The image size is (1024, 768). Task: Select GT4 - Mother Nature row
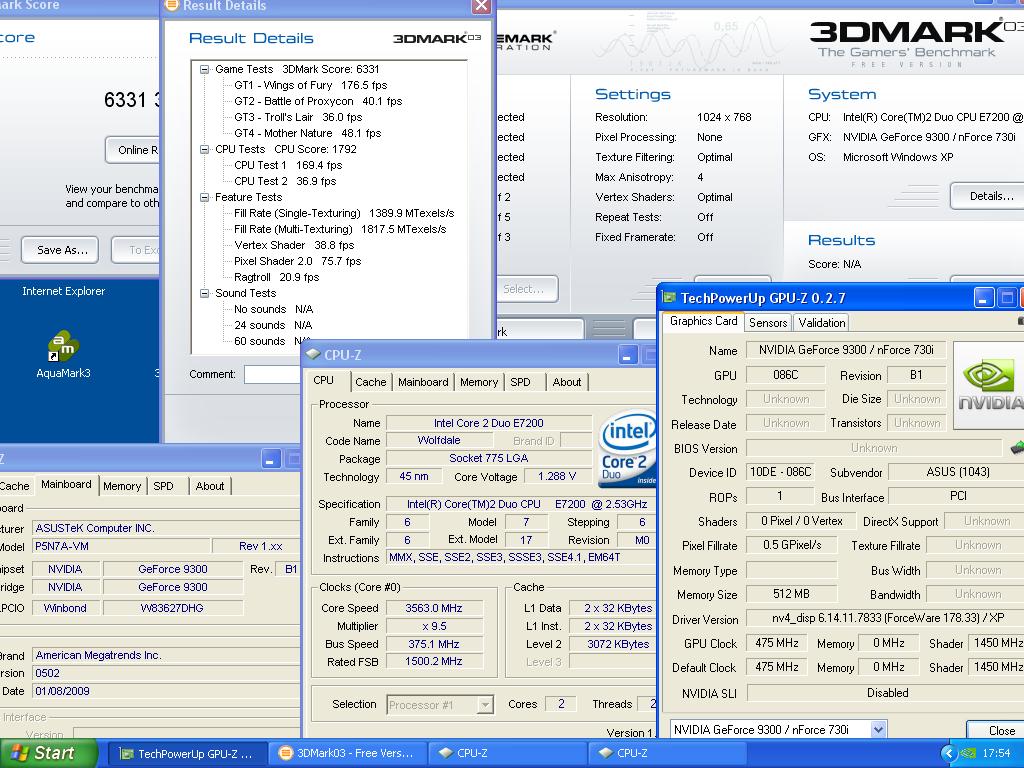pos(308,133)
